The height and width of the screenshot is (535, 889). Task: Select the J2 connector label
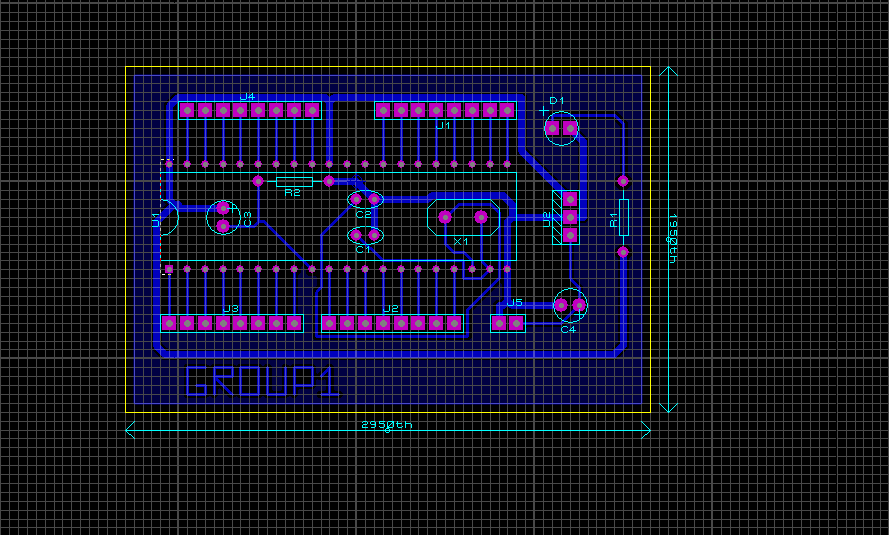[x=390, y=309]
